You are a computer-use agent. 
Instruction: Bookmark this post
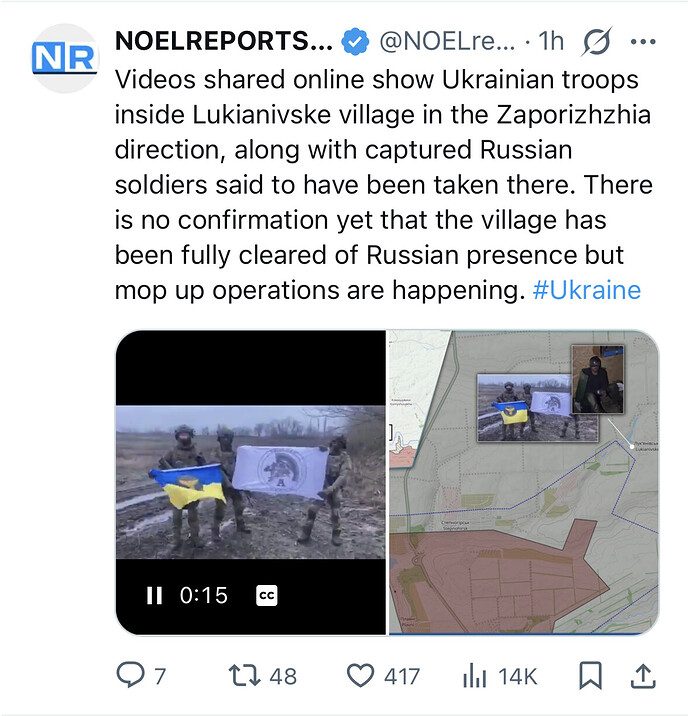click(590, 677)
